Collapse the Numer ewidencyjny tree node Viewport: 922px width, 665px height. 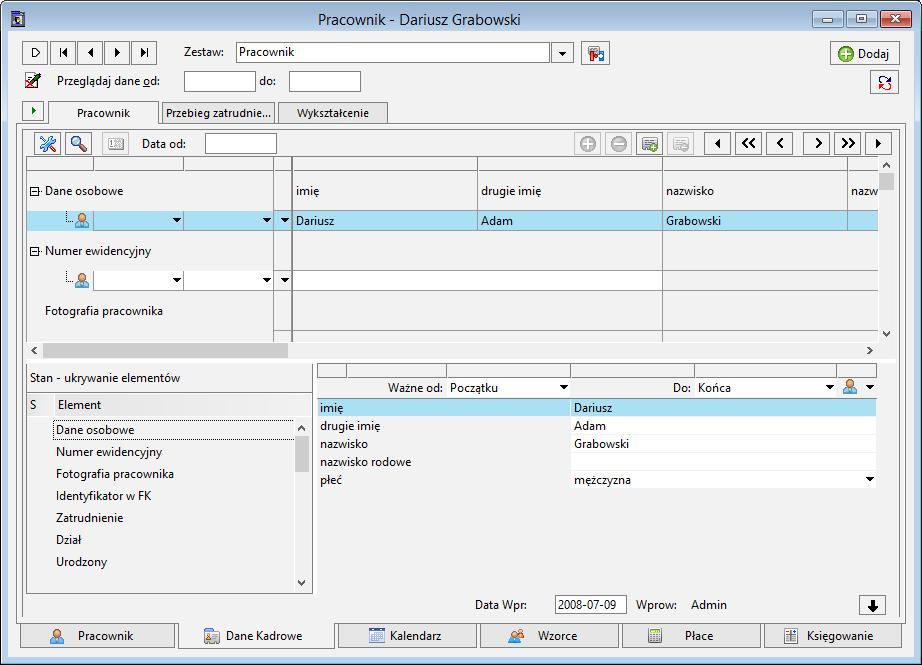click(35, 251)
